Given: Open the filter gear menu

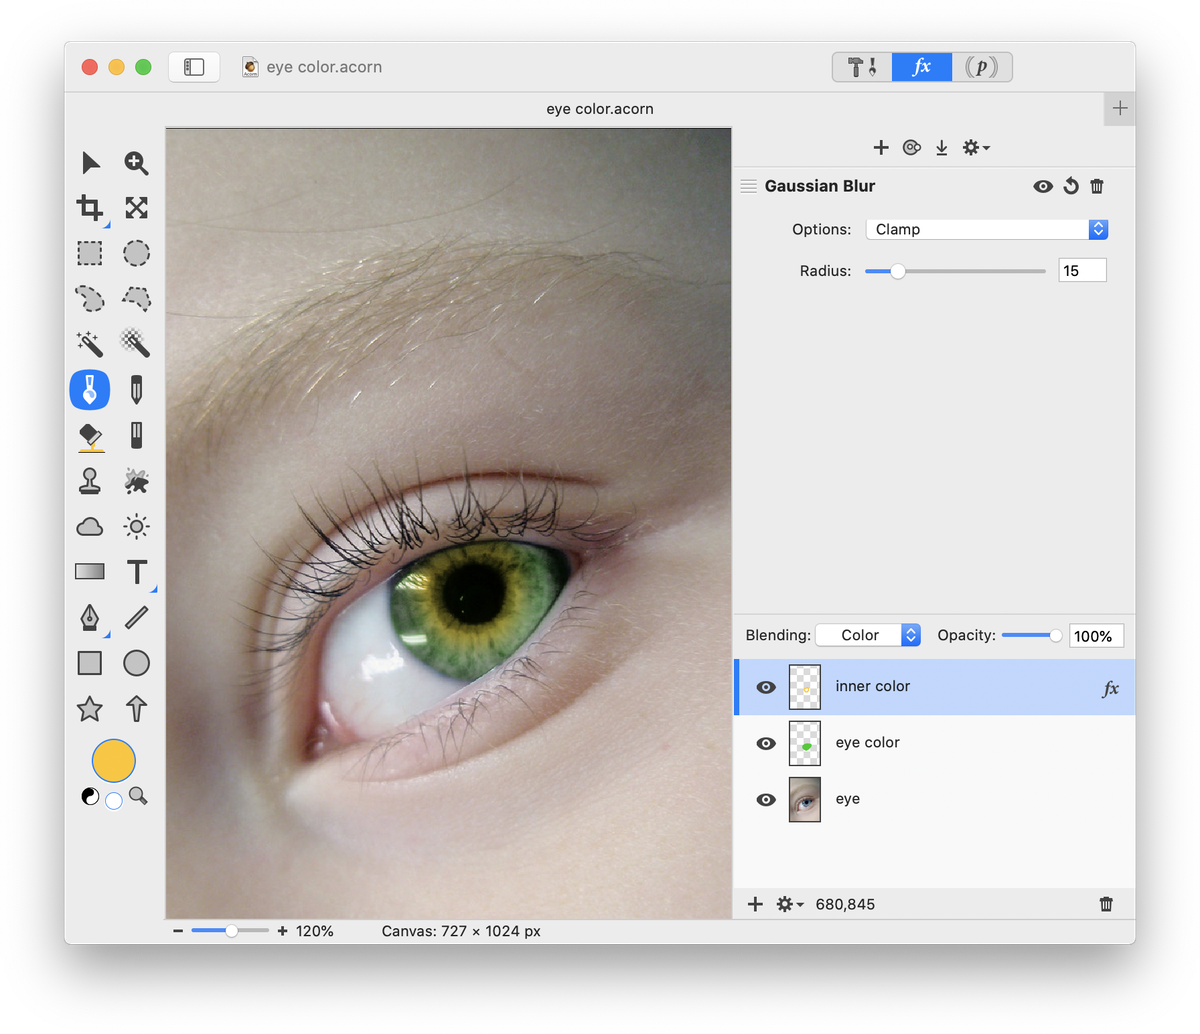Looking at the screenshot, I should click(x=976, y=148).
